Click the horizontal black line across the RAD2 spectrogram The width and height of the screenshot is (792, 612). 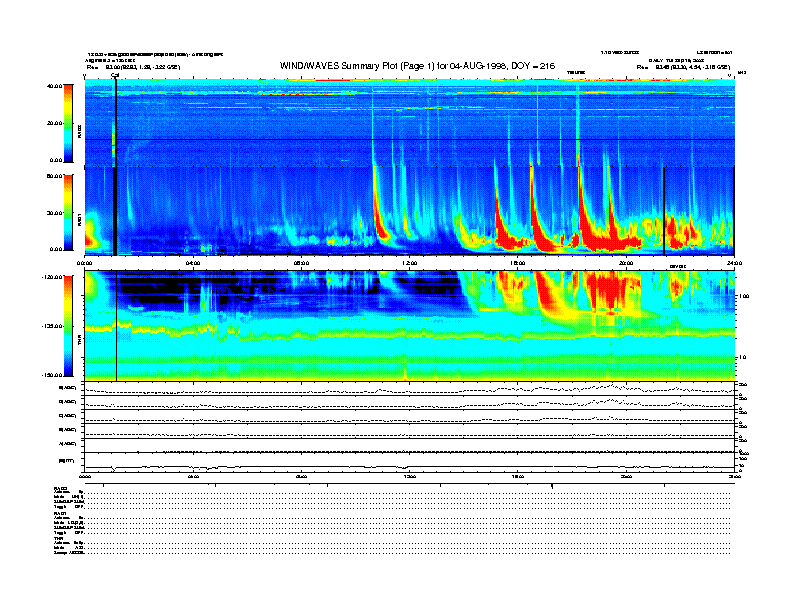tap(409, 139)
